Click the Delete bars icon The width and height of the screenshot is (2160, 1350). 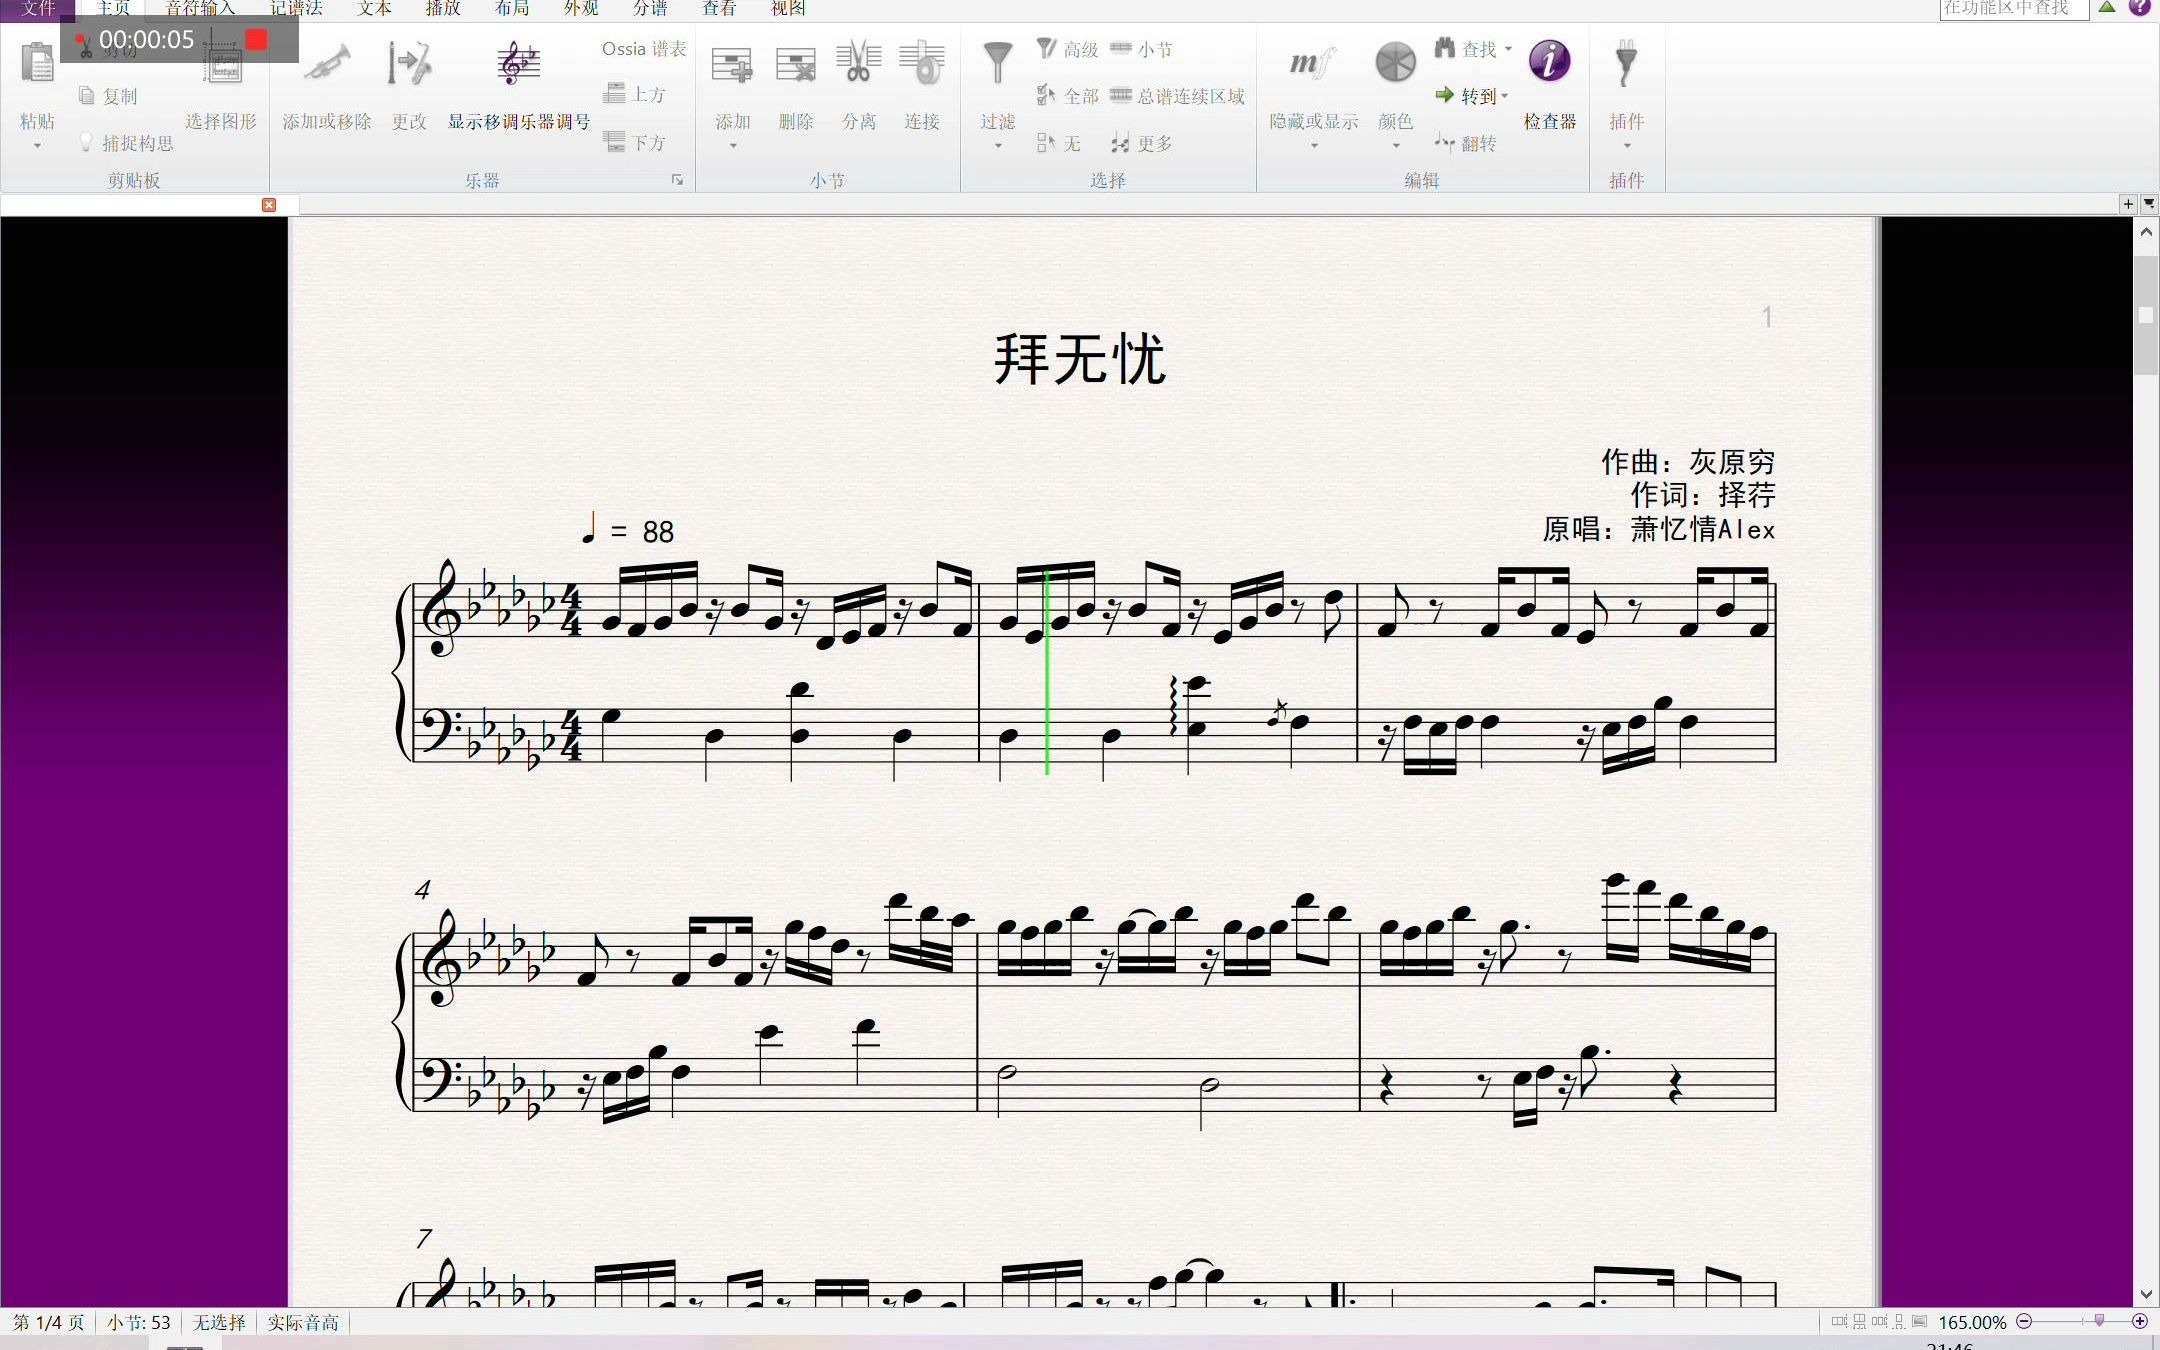coord(795,64)
